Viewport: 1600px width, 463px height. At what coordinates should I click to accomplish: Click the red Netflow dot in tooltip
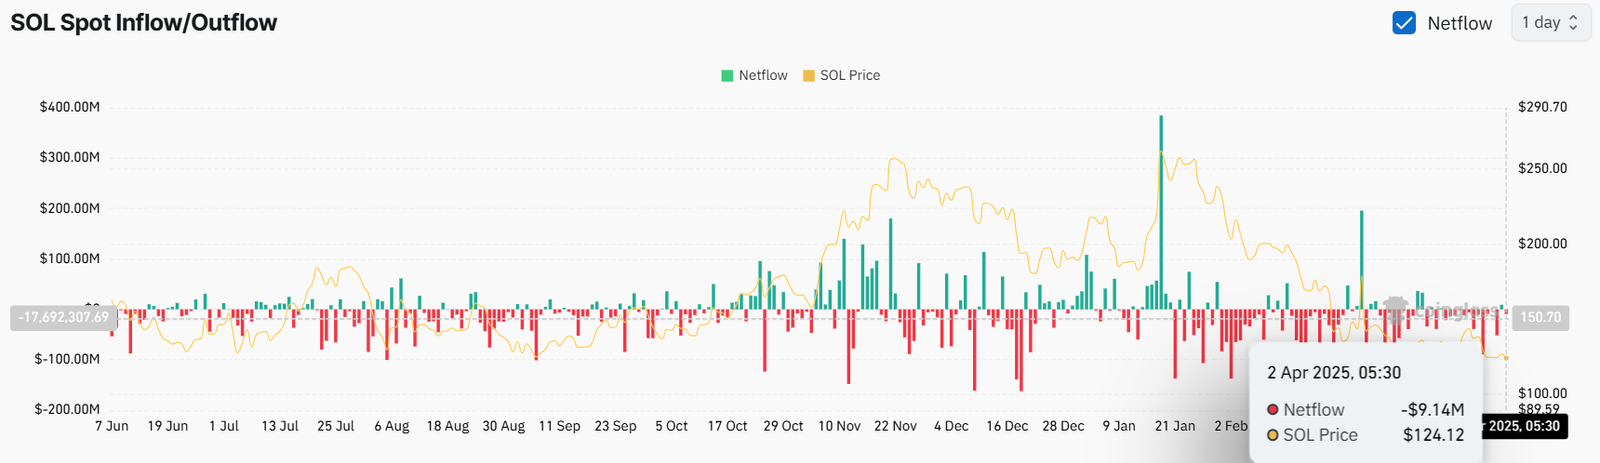coord(1273,410)
